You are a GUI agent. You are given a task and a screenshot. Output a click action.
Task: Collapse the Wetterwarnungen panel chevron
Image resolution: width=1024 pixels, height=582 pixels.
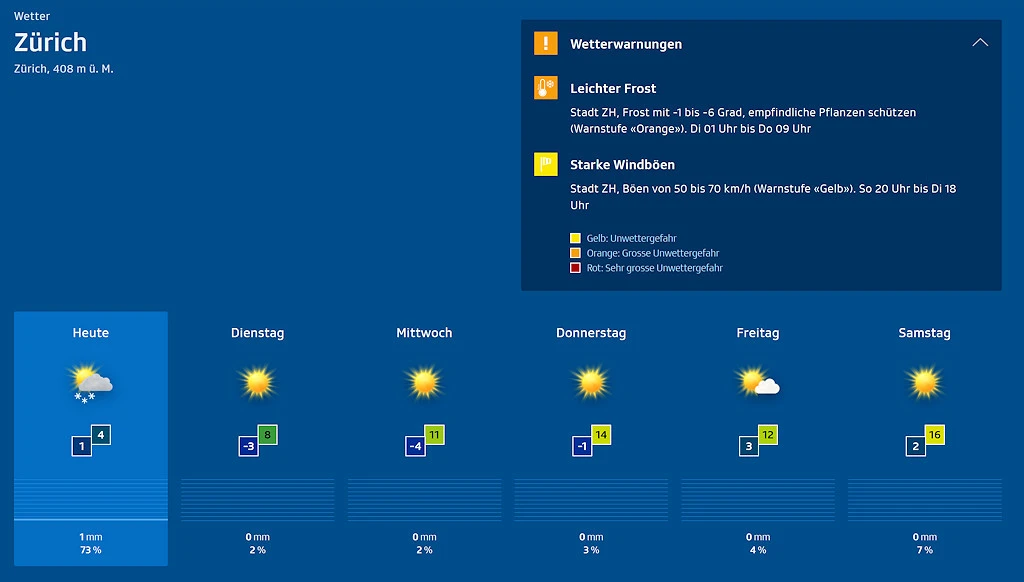coord(980,43)
